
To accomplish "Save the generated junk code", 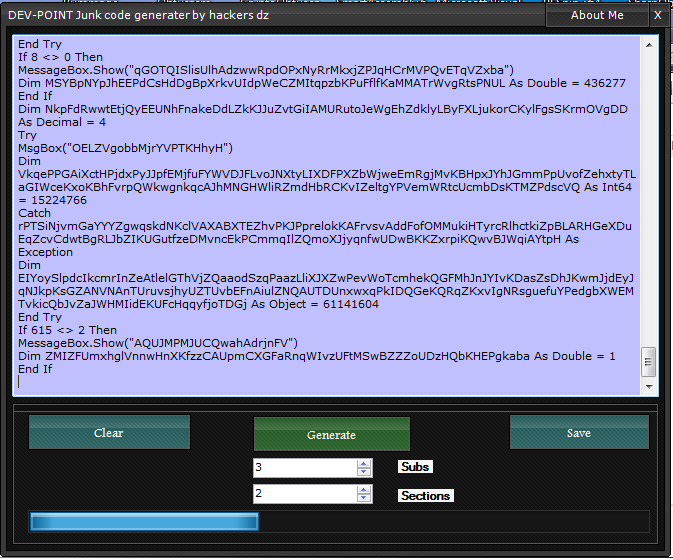I will [x=578, y=433].
